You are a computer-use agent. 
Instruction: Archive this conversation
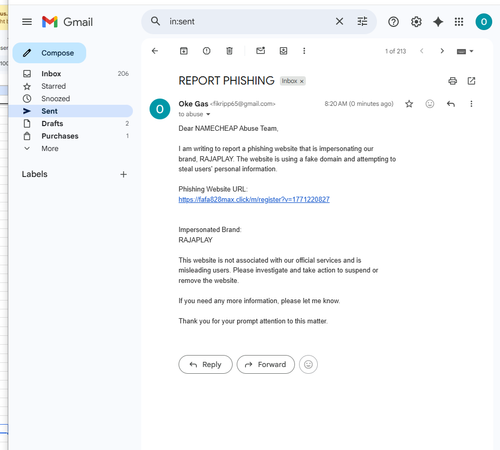tap(184, 51)
